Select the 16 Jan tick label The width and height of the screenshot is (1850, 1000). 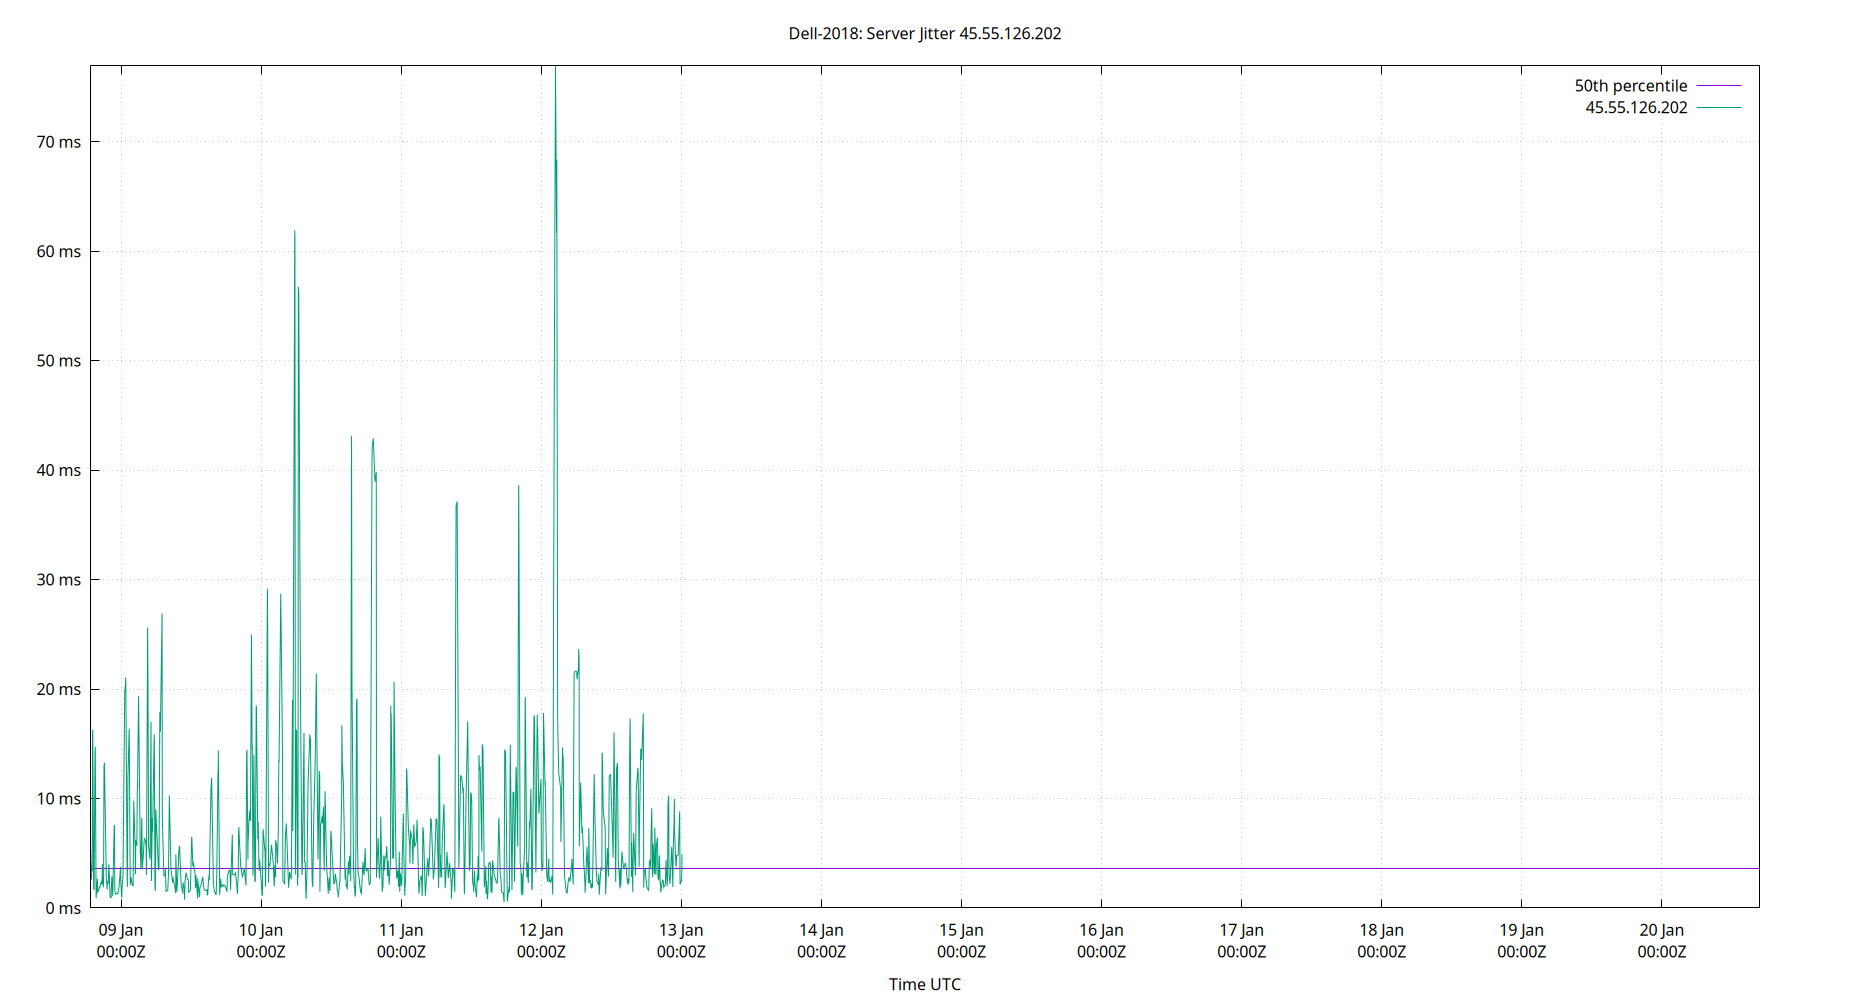click(x=1100, y=930)
